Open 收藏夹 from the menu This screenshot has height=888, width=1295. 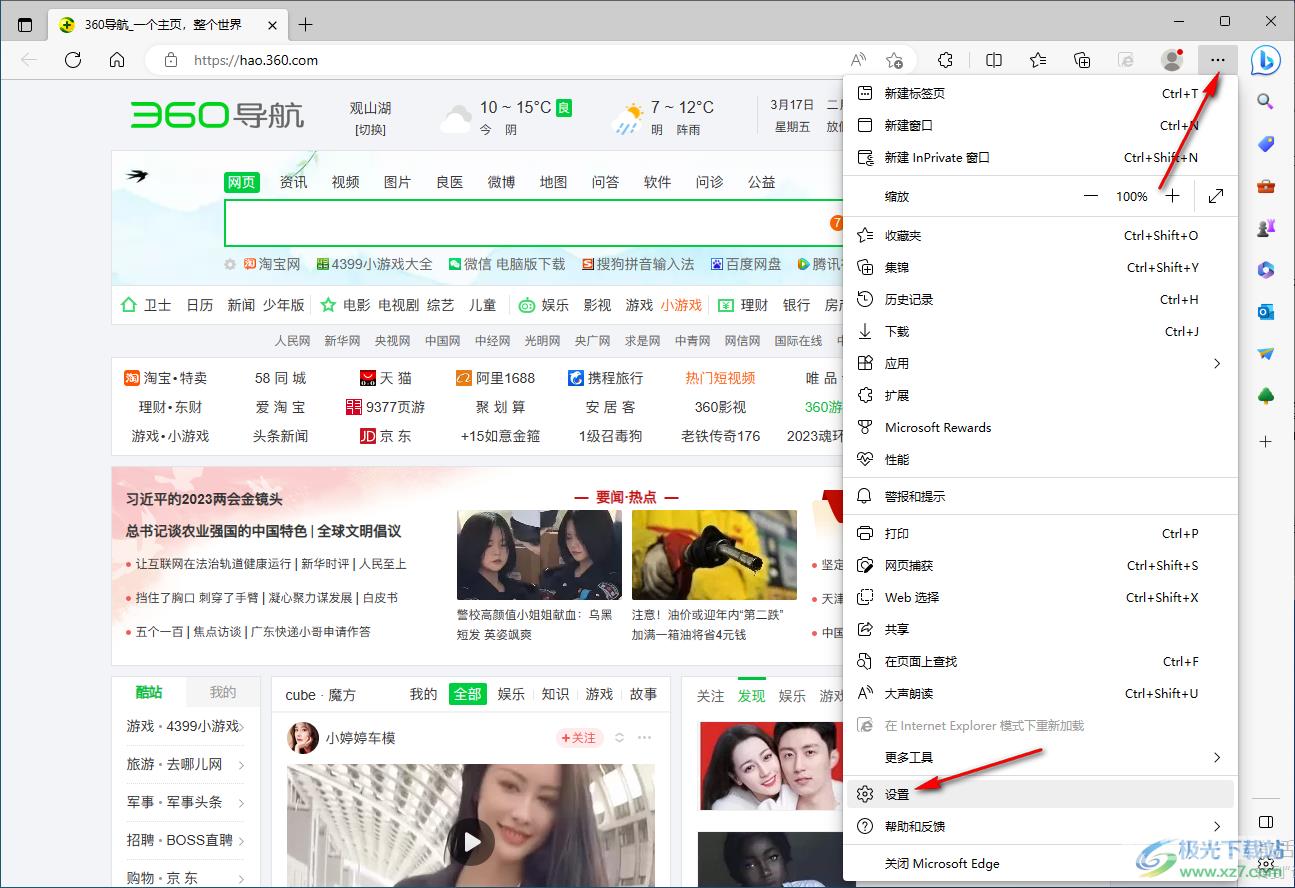coord(1040,235)
